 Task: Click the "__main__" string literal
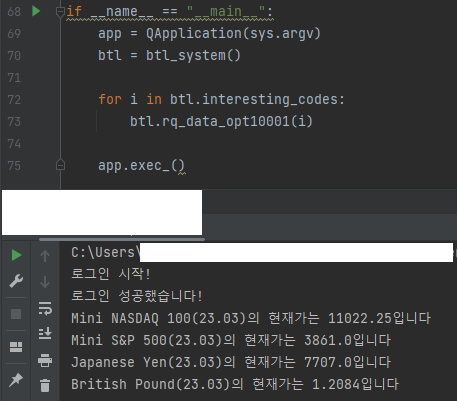(x=226, y=12)
